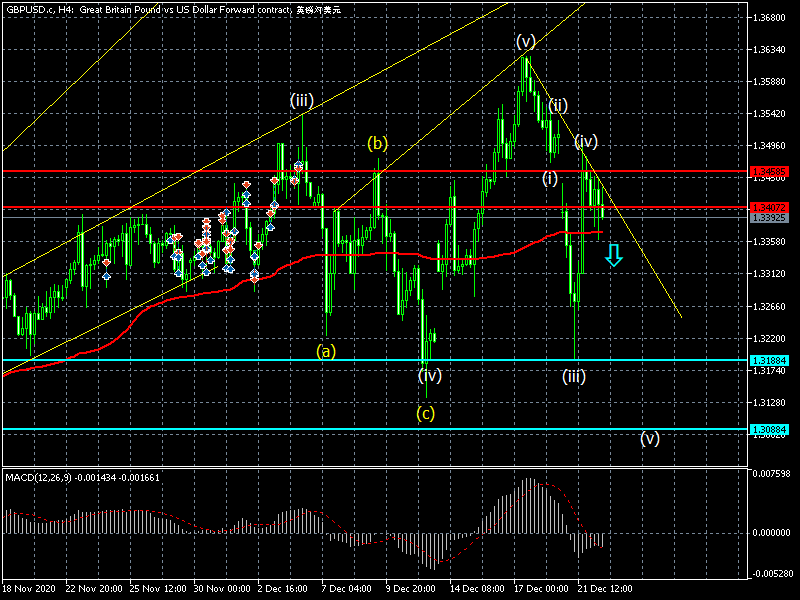Click the 1.33120 price axis value
800x600 pixels.
tap(769, 274)
